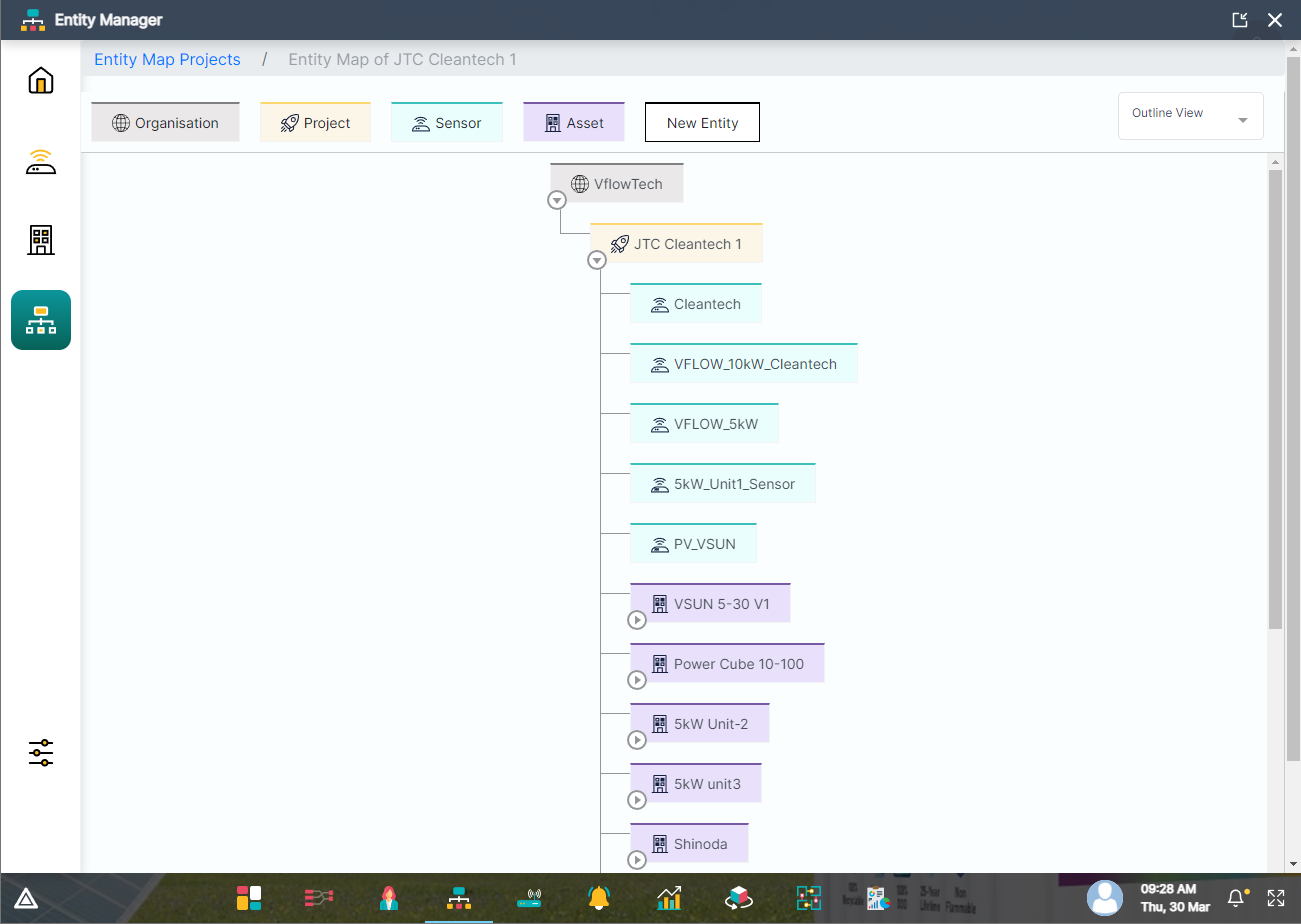The image size is (1301, 924).
Task: Click the highlighted Entity Manager sidebar icon
Action: pyautogui.click(x=40, y=320)
